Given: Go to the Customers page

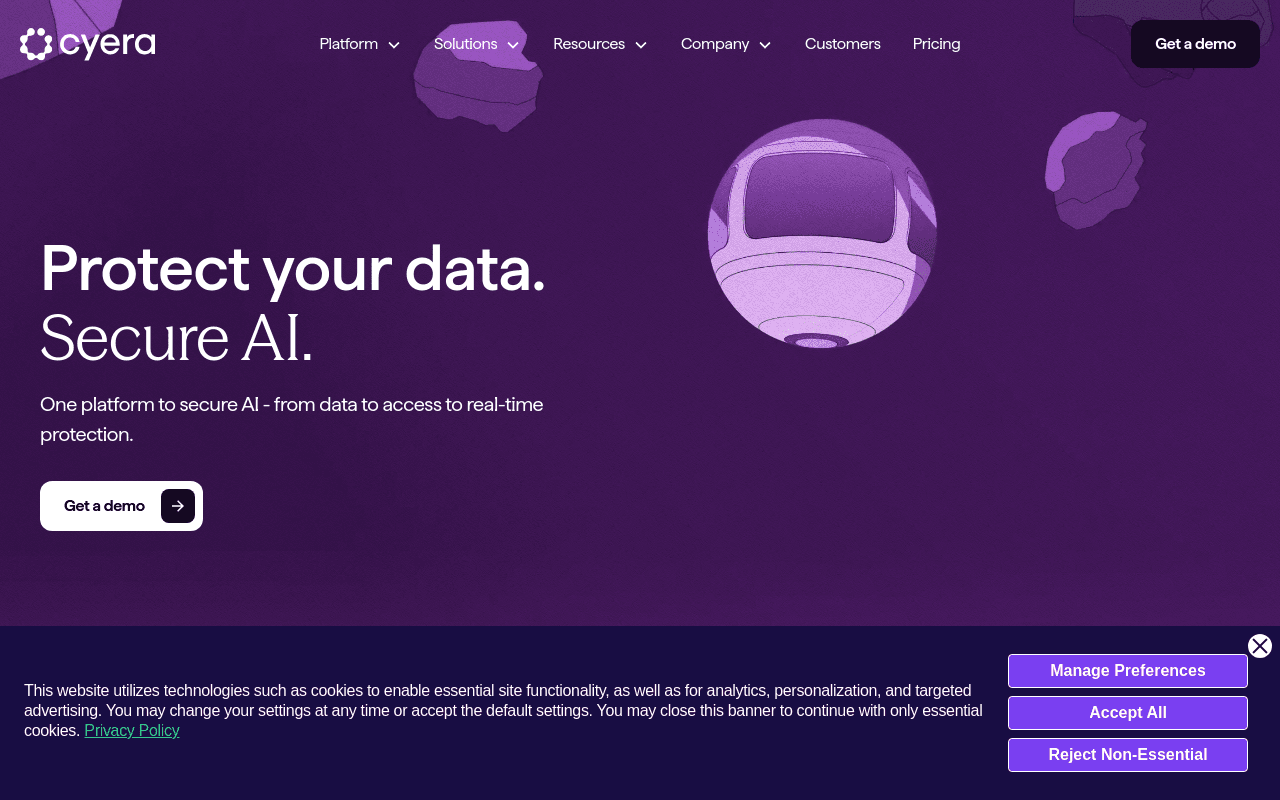Looking at the screenshot, I should click(x=843, y=44).
